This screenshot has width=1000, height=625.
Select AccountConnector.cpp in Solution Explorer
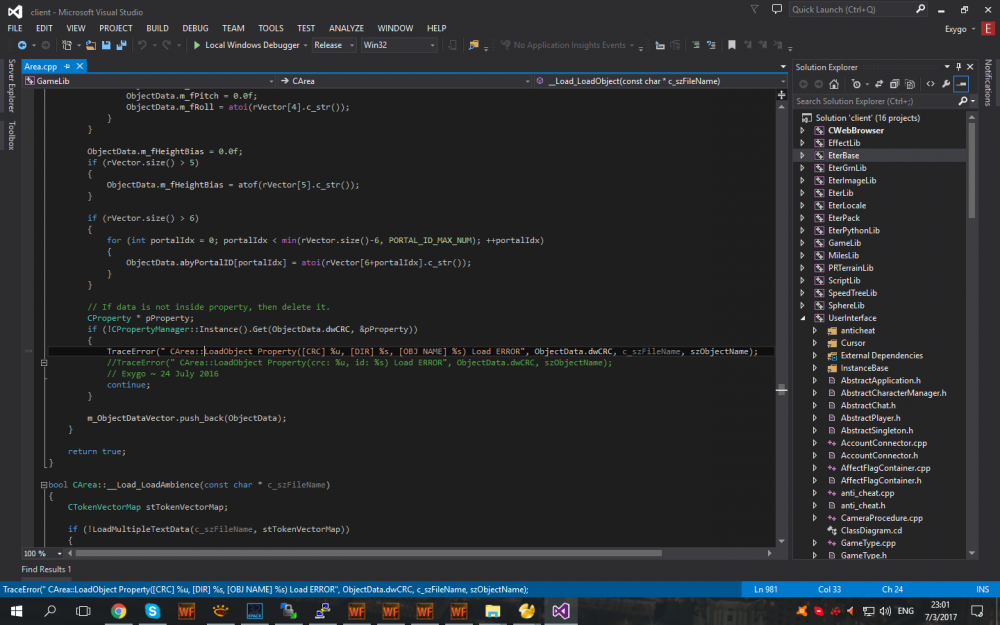click(883, 443)
